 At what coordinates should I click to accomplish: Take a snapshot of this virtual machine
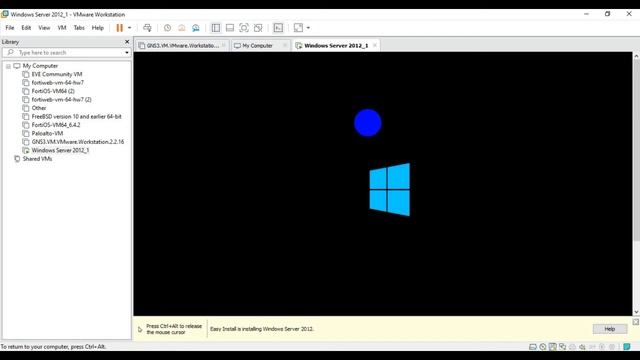pos(167,28)
